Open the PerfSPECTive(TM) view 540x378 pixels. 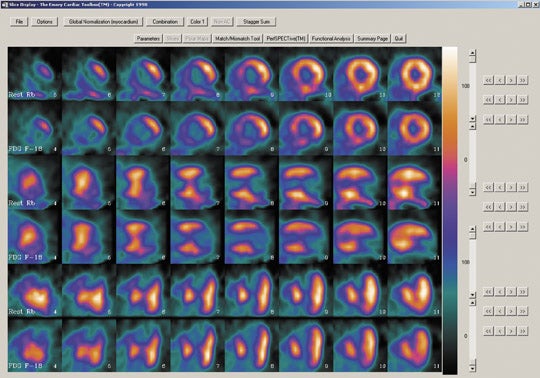click(286, 39)
